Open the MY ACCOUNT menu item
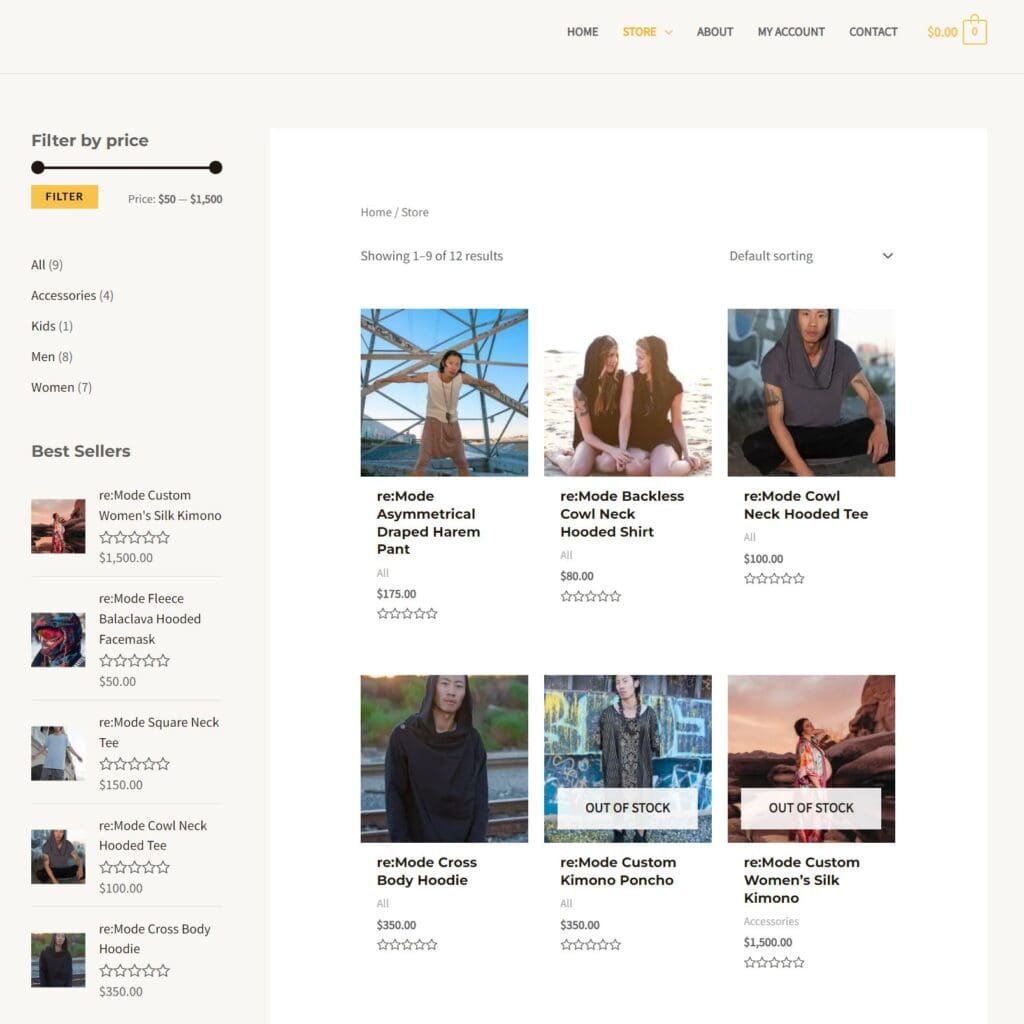This screenshot has height=1024, width=1024. 790,31
